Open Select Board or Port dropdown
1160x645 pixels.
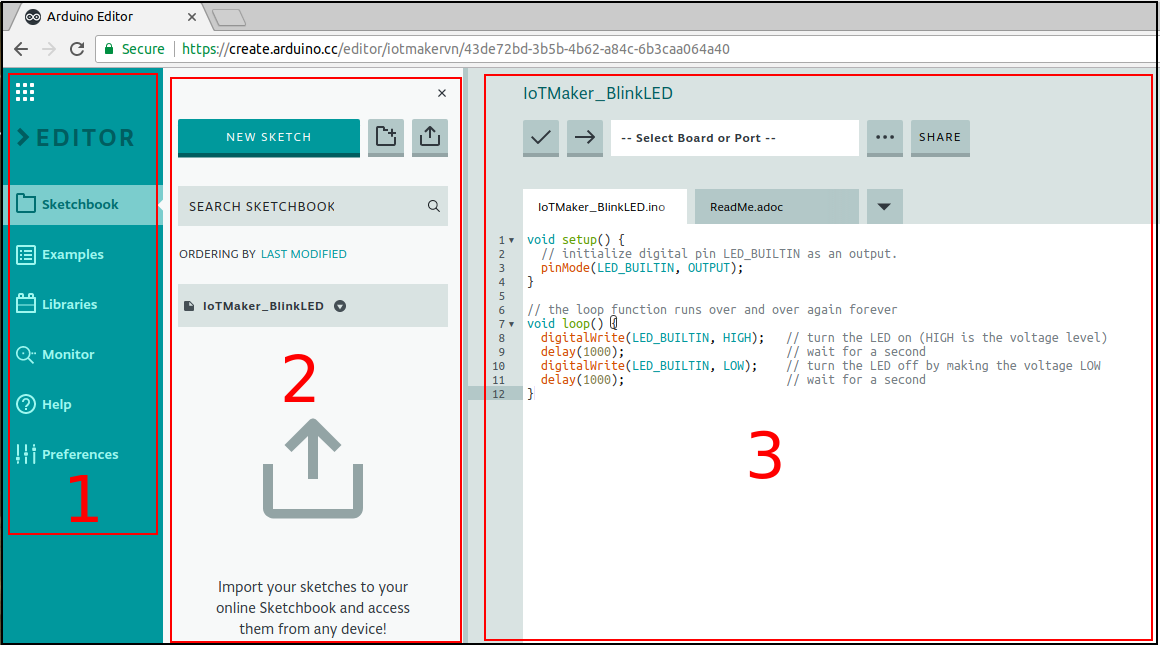[735, 138]
